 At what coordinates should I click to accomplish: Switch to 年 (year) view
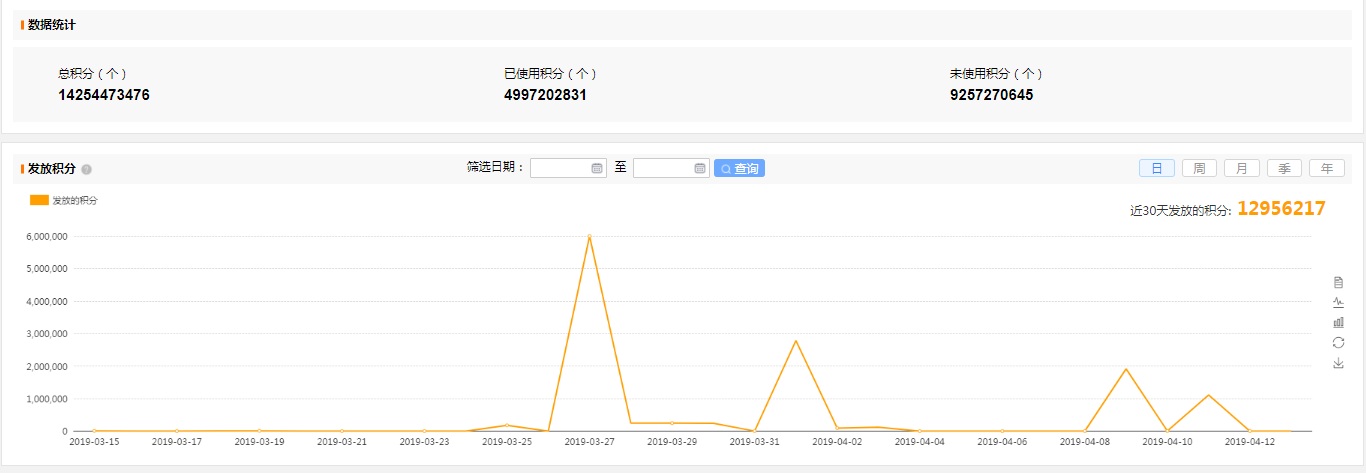click(x=1326, y=168)
